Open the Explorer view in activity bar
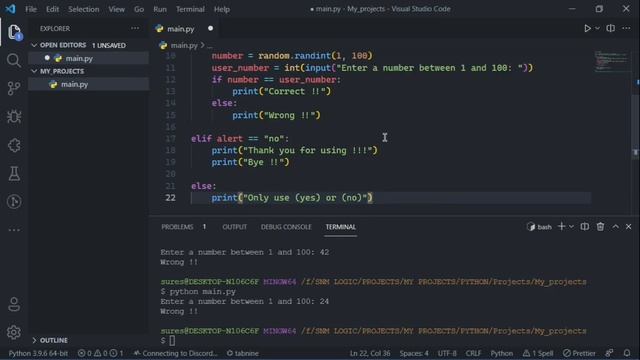Image resolution: width=640 pixels, height=360 pixels. (x=14, y=32)
